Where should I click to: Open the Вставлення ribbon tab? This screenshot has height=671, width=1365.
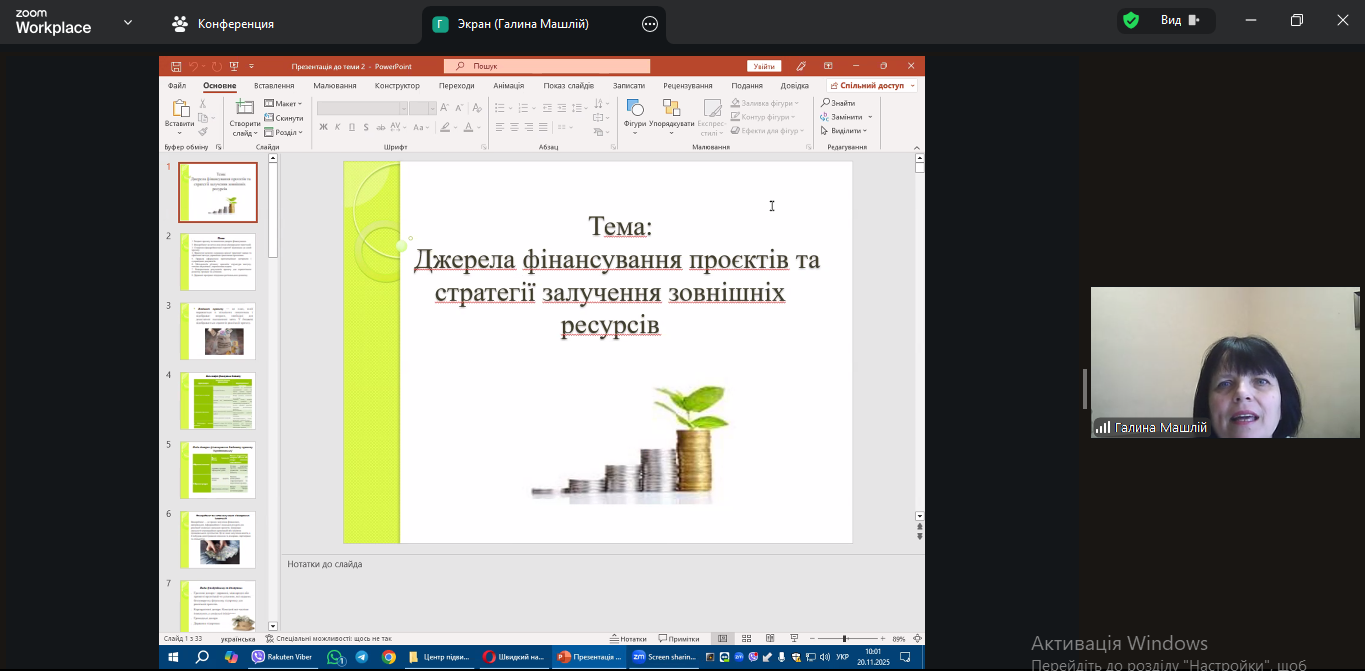[x=274, y=86]
